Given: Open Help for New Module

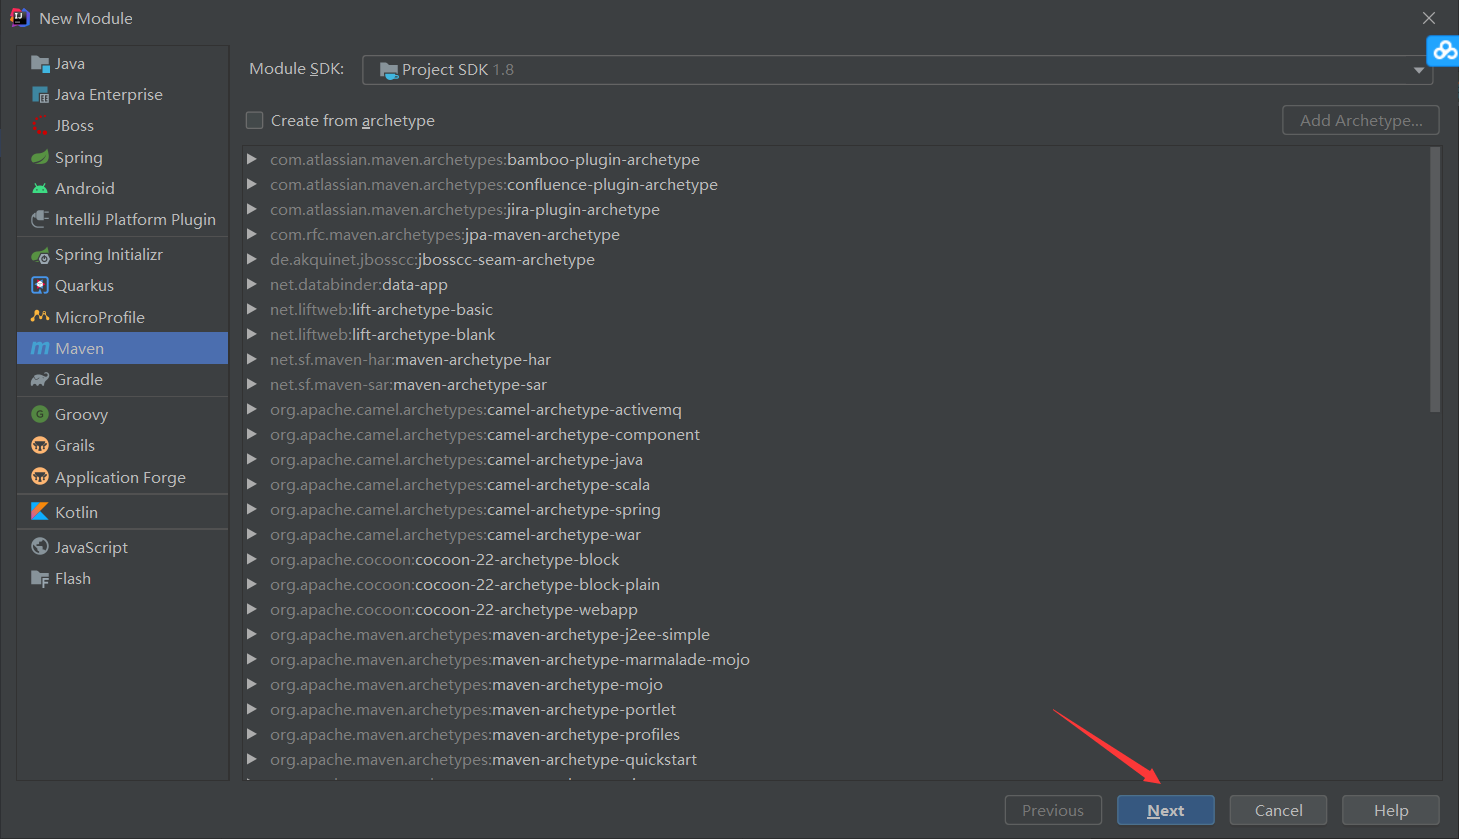Looking at the screenshot, I should [x=1391, y=810].
